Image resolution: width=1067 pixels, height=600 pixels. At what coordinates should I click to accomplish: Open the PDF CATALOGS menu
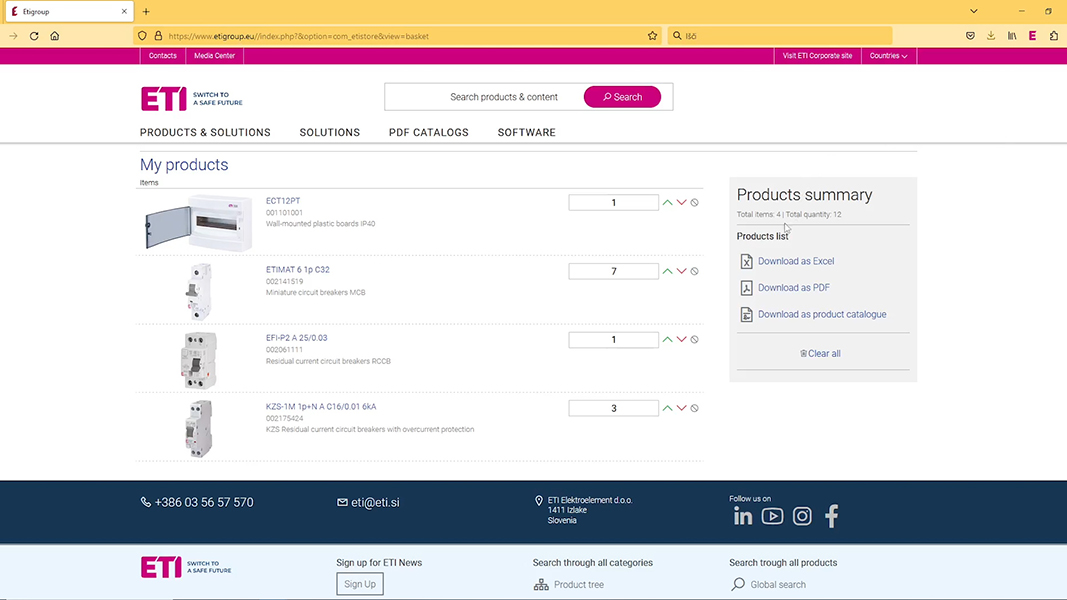(428, 132)
